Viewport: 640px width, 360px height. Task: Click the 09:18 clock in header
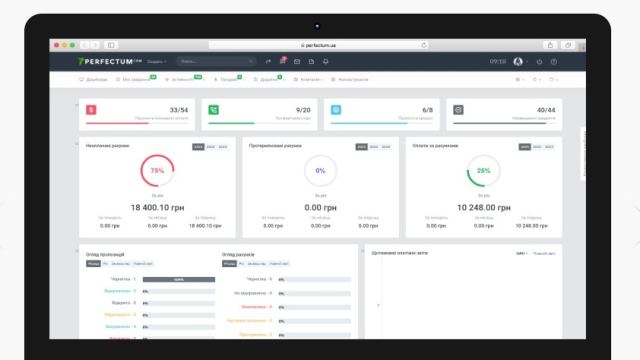coord(498,62)
